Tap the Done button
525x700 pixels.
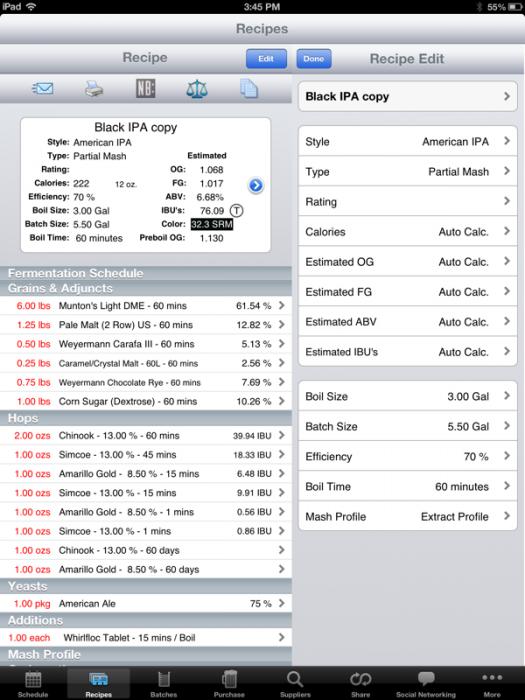coord(314,58)
